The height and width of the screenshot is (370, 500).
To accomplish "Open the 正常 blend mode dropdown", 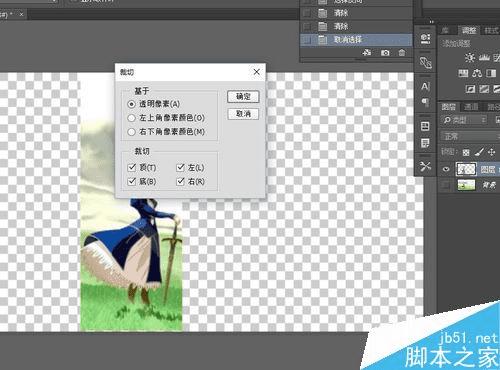I will click(x=470, y=136).
